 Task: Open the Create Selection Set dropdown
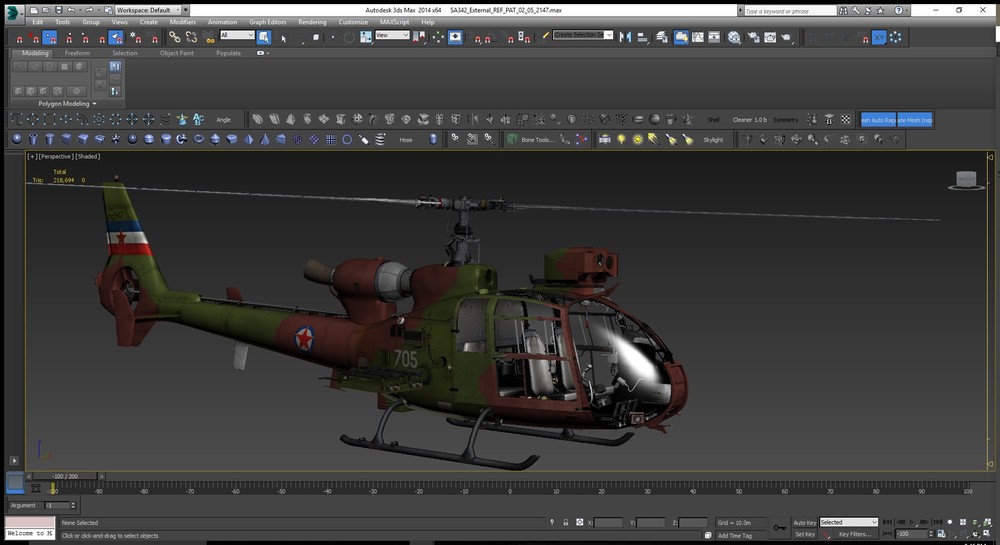click(x=583, y=35)
